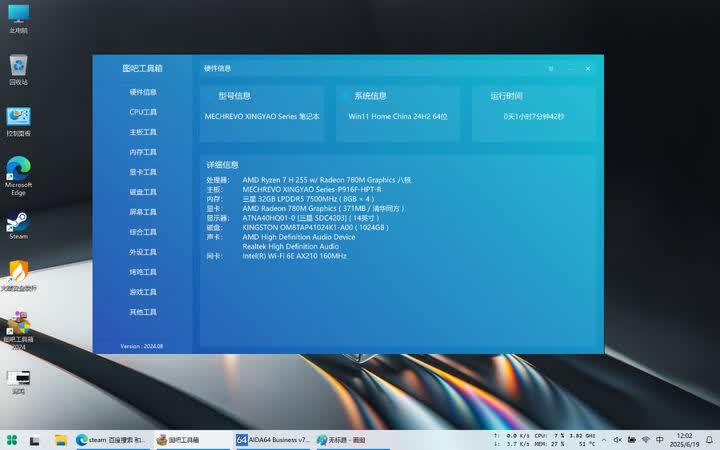Open the toolbox window menu button in title bar
The width and height of the screenshot is (720, 450).
pyautogui.click(x=551, y=69)
